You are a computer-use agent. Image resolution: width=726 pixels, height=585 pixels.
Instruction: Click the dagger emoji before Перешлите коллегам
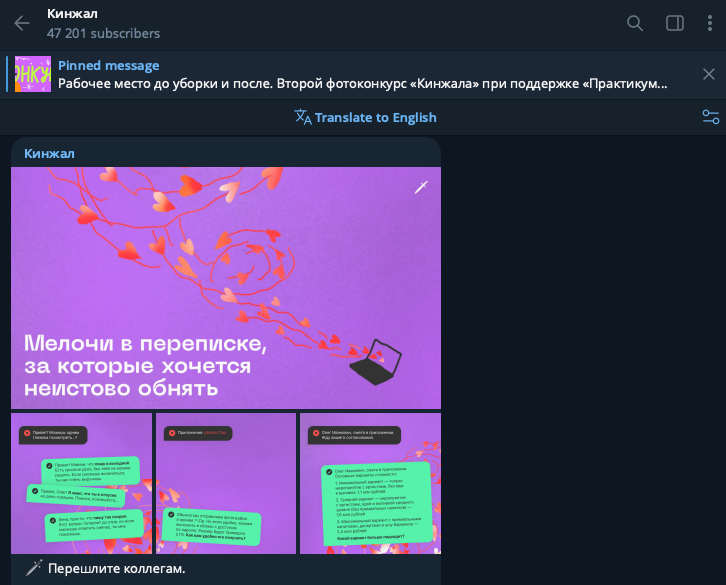coord(34,568)
